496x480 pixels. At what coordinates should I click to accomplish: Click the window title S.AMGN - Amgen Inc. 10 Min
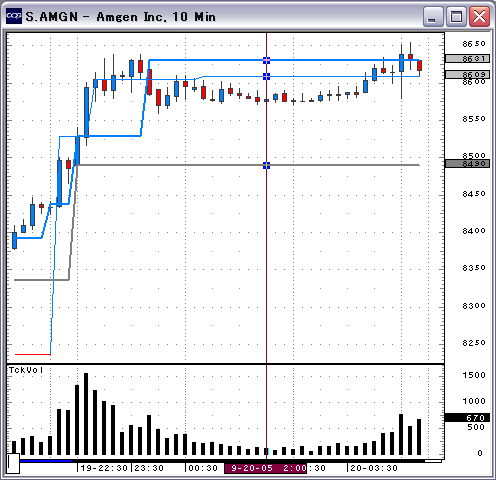120,17
